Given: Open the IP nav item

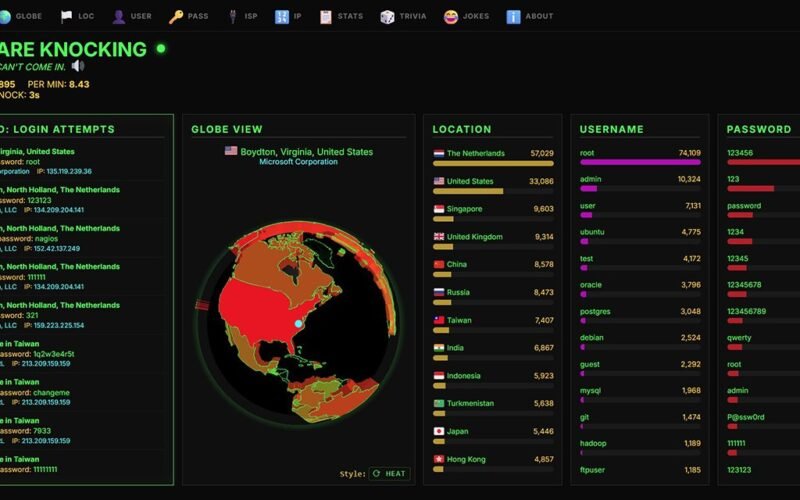Looking at the screenshot, I should coord(288,16).
